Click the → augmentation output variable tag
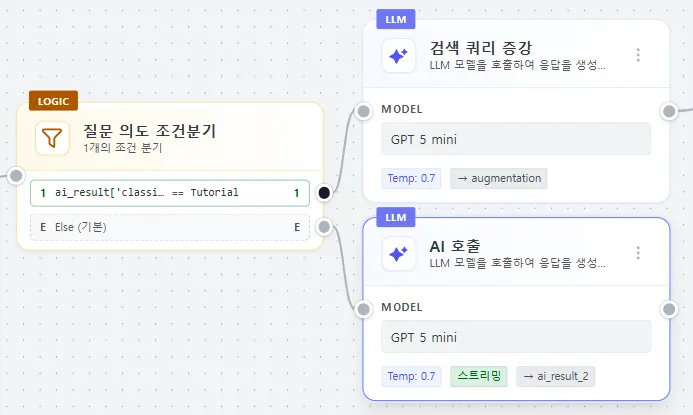Viewport: 693px width, 415px height. (499, 178)
